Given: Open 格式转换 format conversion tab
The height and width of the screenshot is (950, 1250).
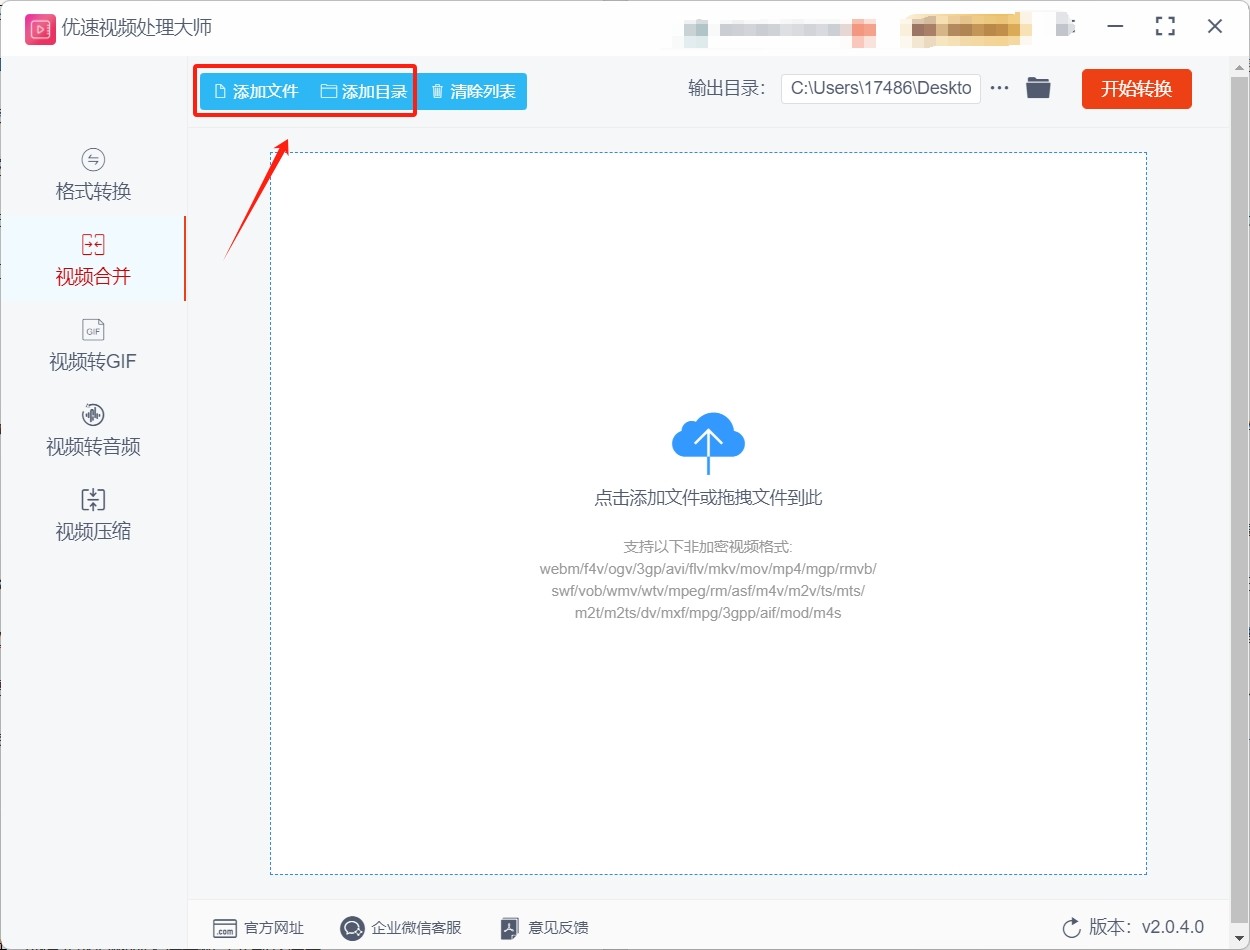Looking at the screenshot, I should 93,176.
